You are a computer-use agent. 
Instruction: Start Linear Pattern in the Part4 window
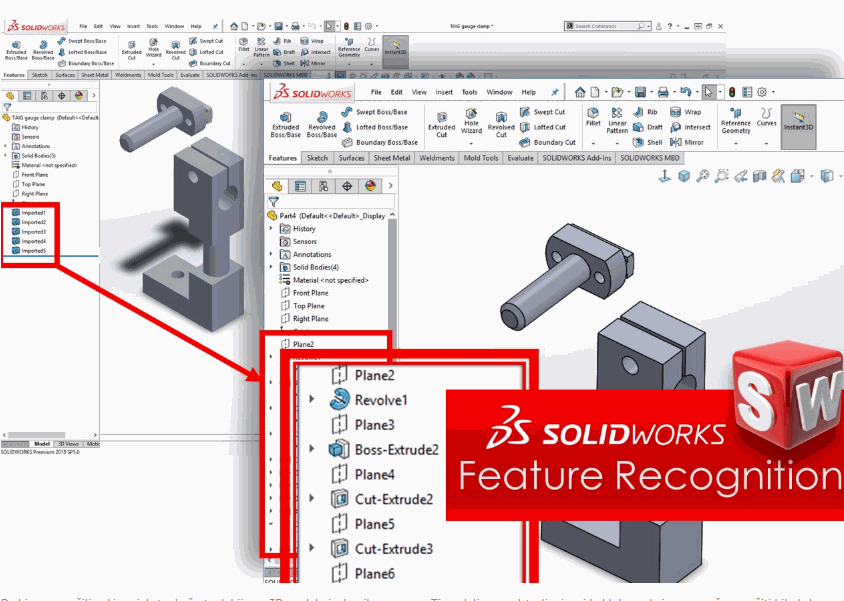[617, 121]
